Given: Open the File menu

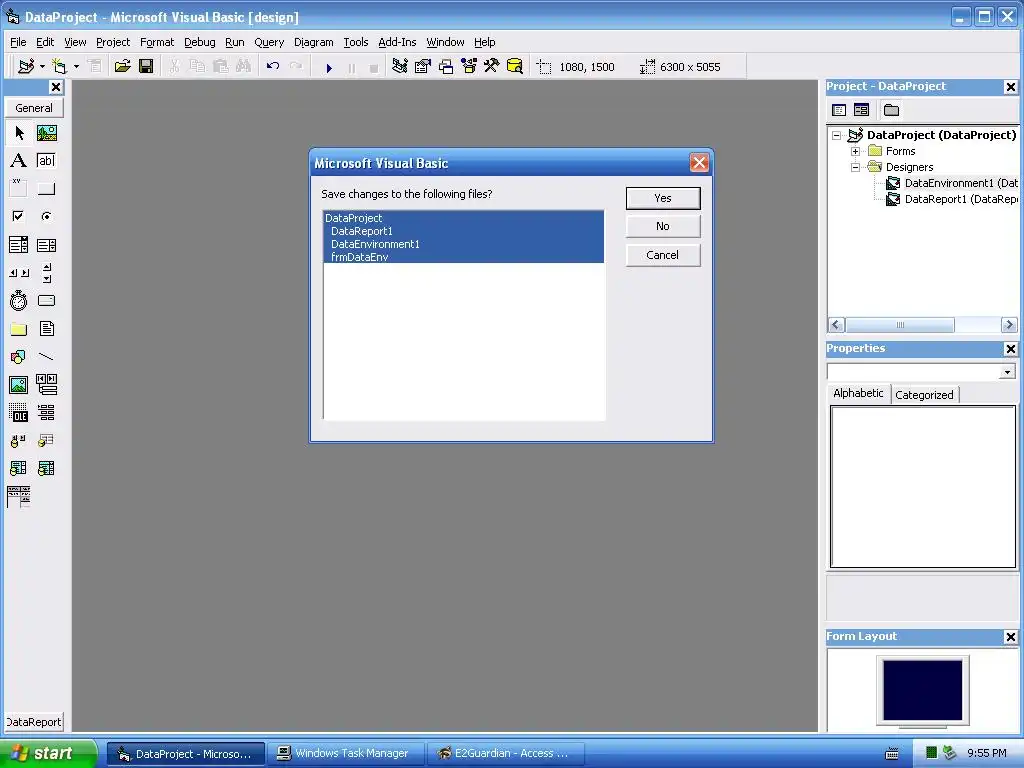Looking at the screenshot, I should 18,42.
